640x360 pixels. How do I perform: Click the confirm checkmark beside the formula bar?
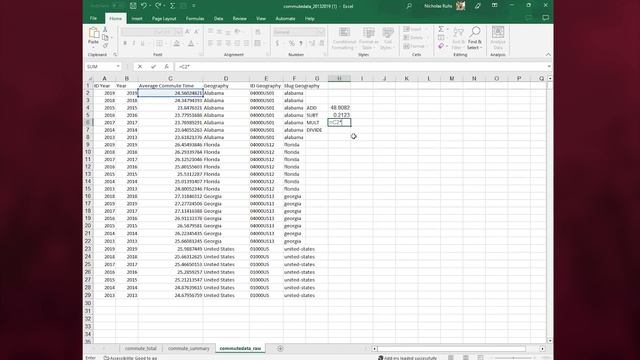point(153,67)
